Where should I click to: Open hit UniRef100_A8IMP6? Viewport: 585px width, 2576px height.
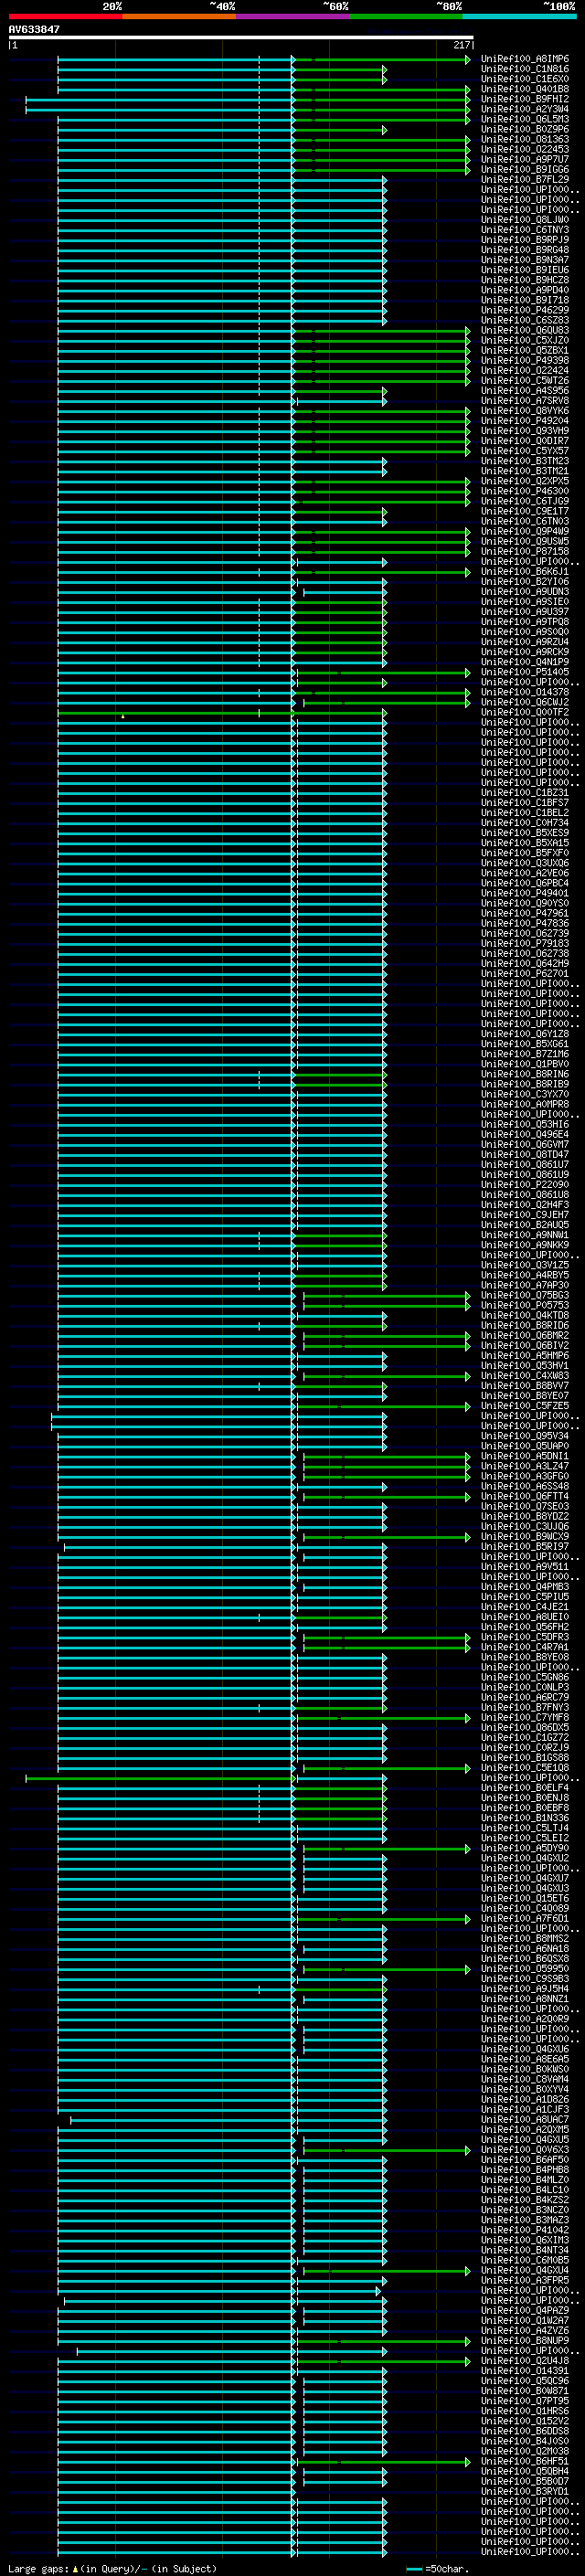point(525,59)
